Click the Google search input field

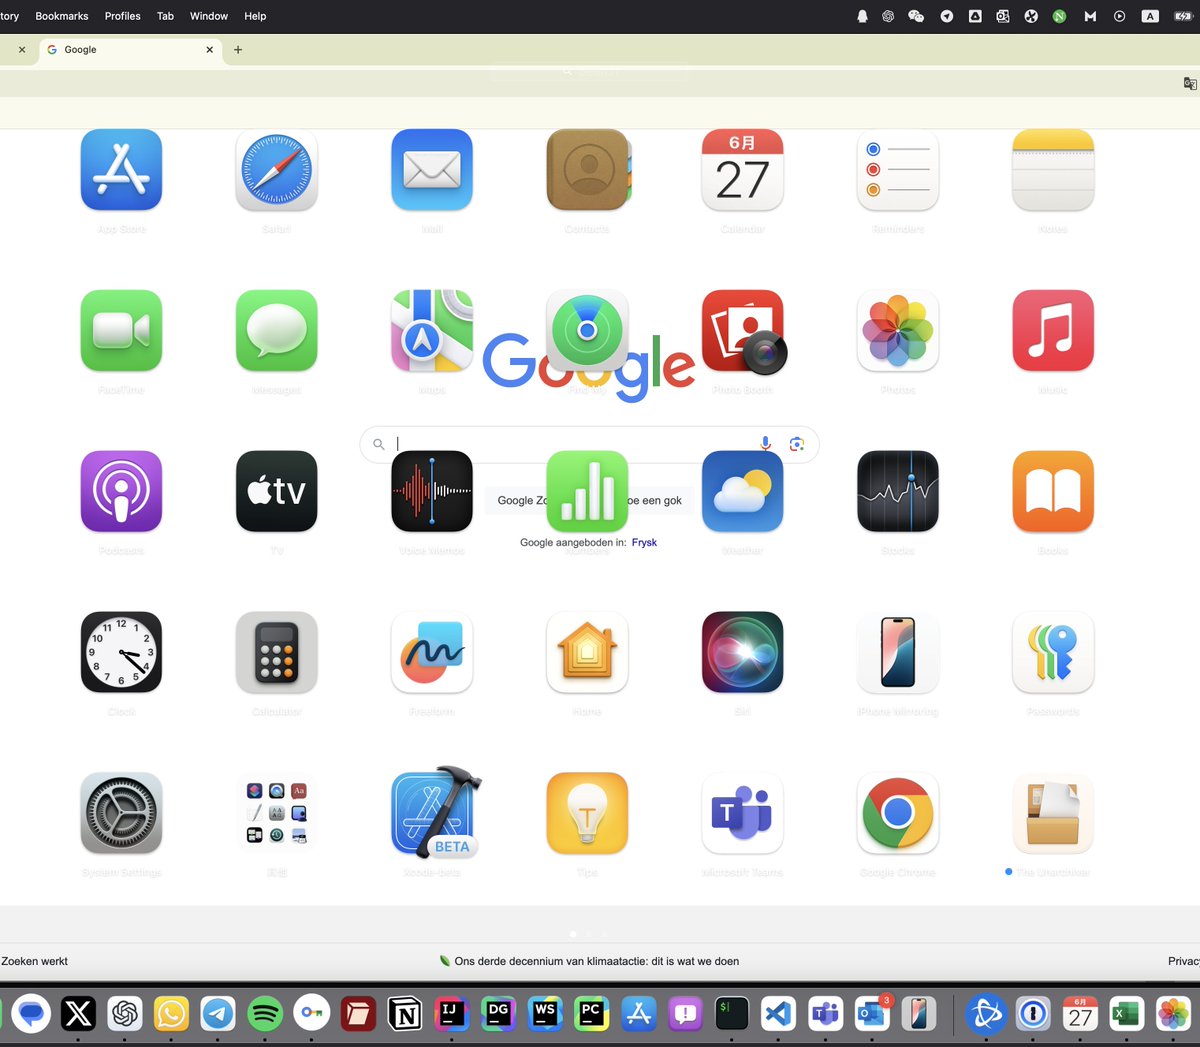click(x=590, y=444)
